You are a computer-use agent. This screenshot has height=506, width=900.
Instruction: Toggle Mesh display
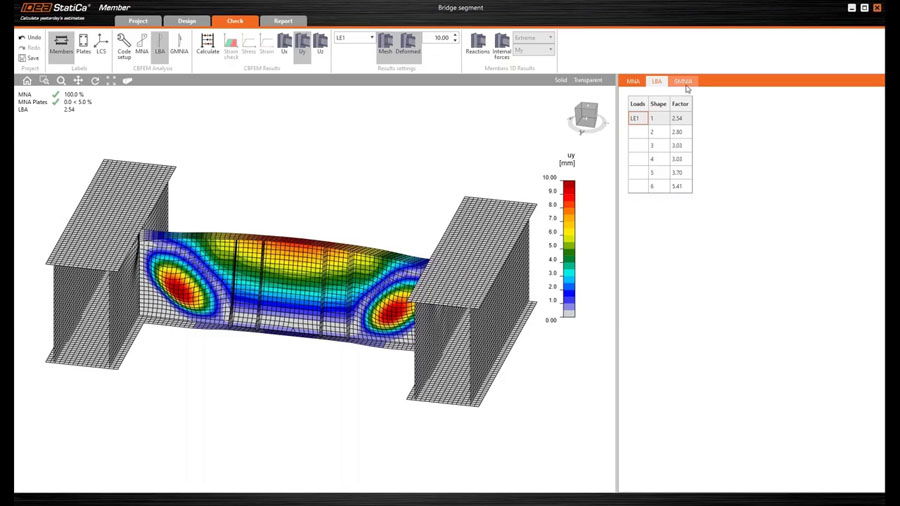pos(385,44)
